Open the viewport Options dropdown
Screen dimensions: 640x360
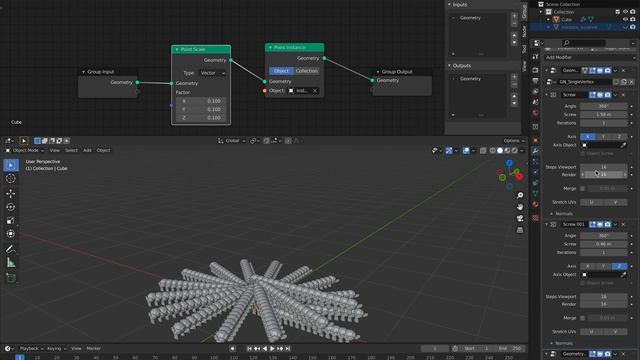(x=513, y=141)
